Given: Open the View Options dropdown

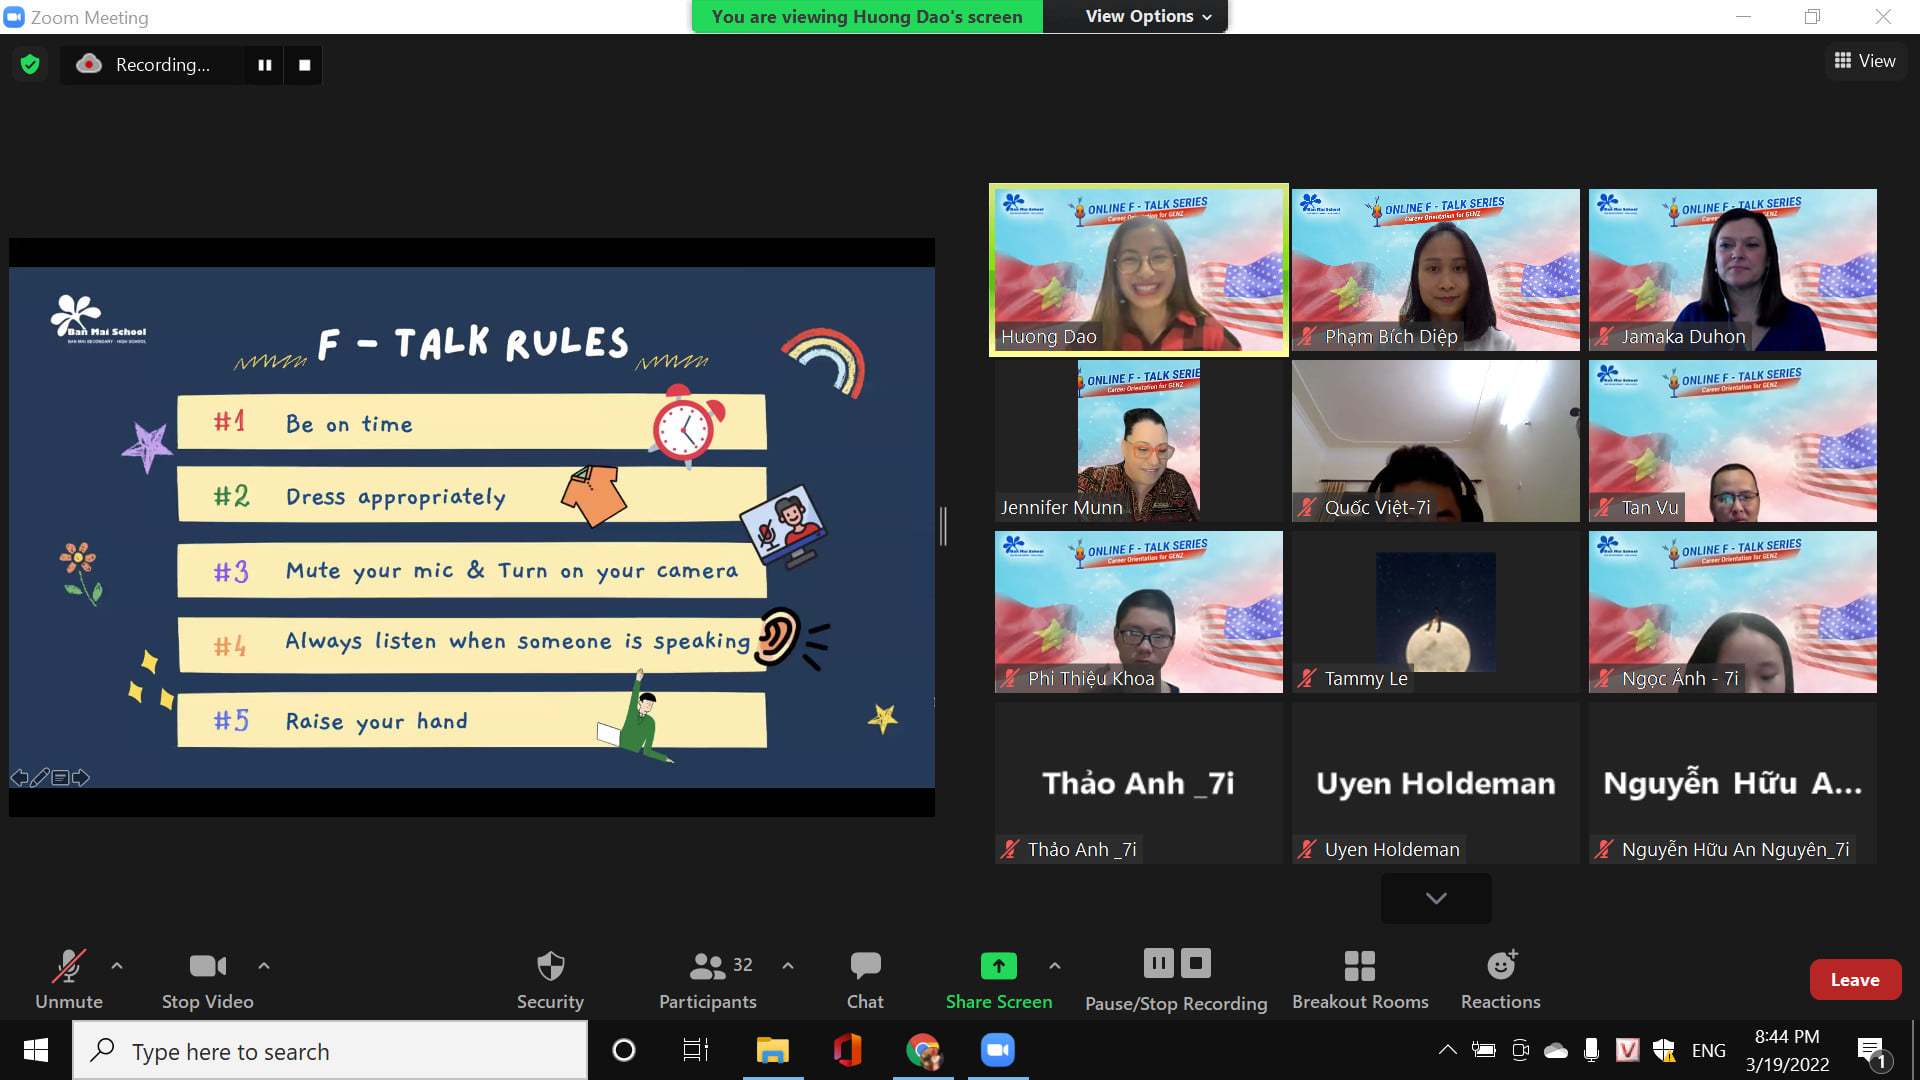Looking at the screenshot, I should point(1148,16).
